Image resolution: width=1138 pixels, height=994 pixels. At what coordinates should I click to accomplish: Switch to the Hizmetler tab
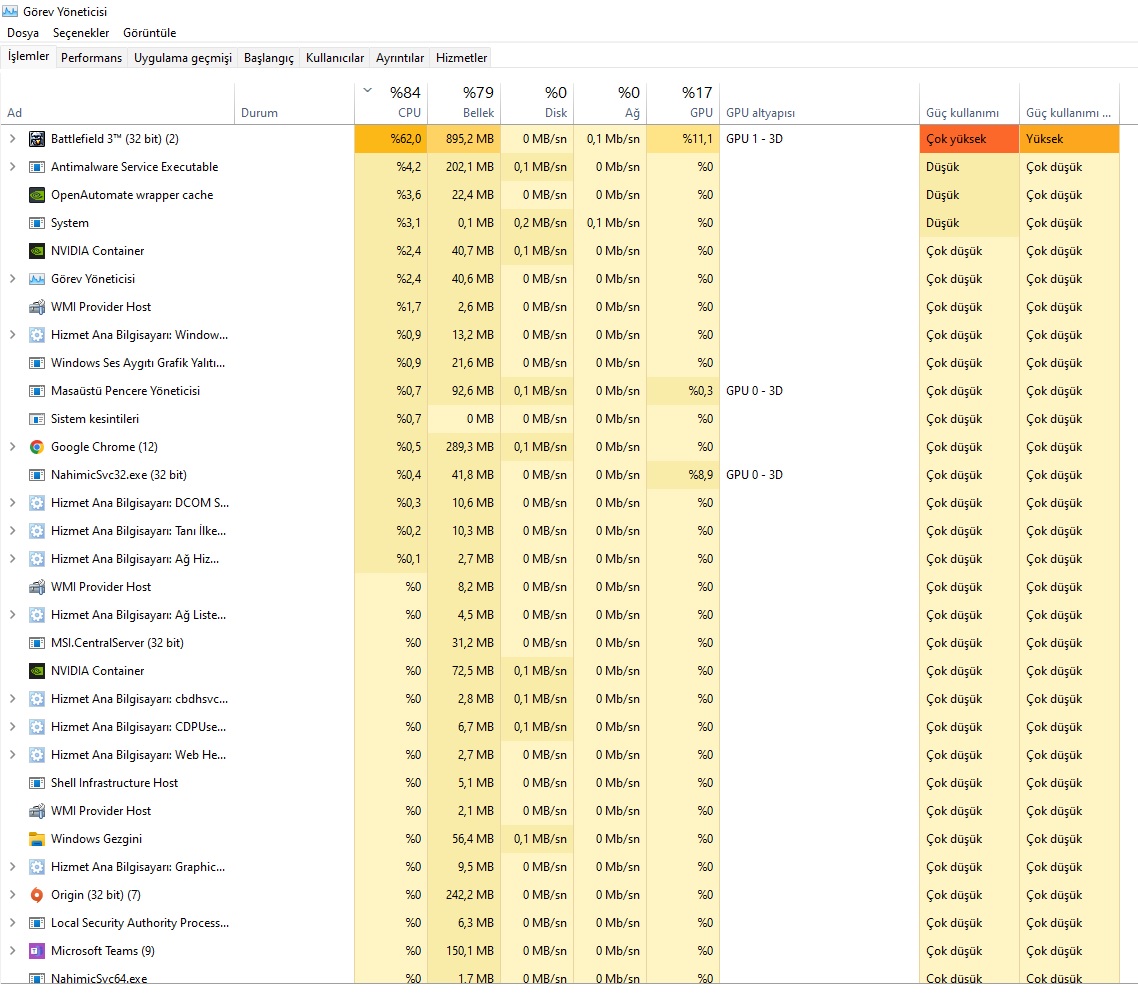click(x=462, y=57)
